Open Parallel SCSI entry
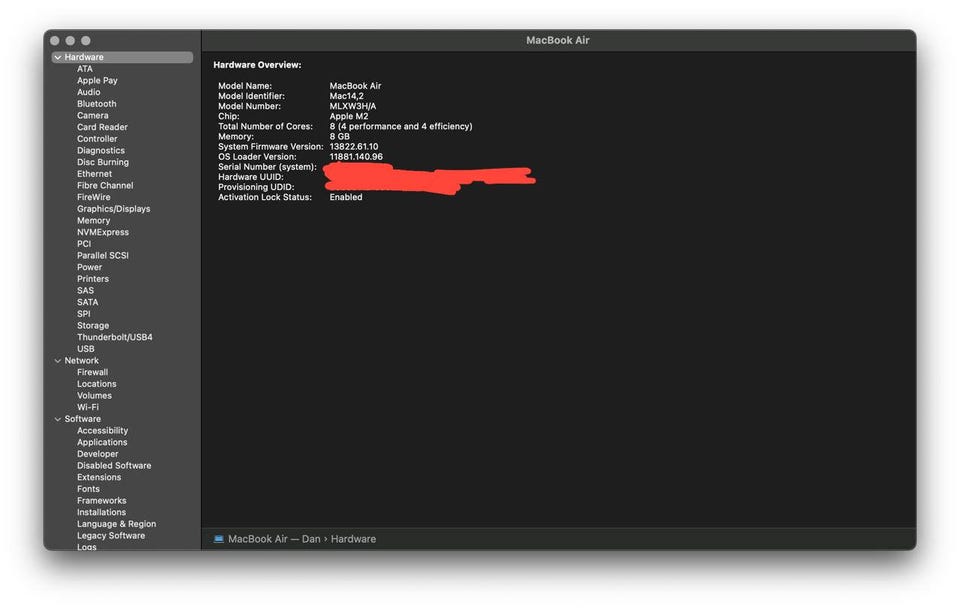960x608 pixels. click(103, 255)
